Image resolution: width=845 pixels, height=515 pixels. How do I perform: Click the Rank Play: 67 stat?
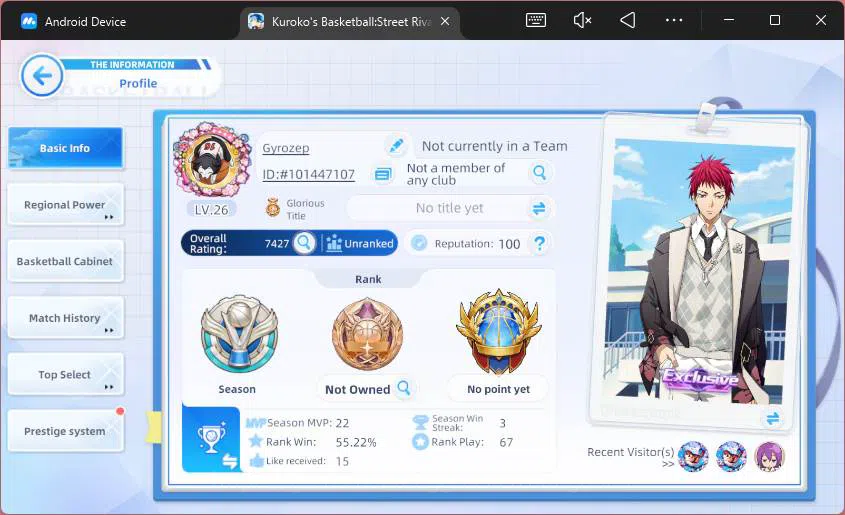462,442
